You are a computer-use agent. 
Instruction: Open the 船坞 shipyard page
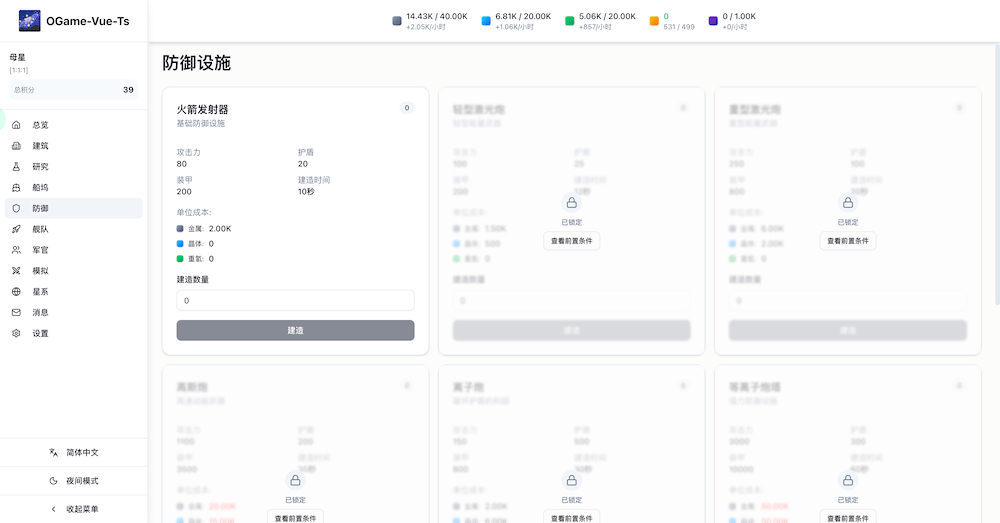[40, 188]
